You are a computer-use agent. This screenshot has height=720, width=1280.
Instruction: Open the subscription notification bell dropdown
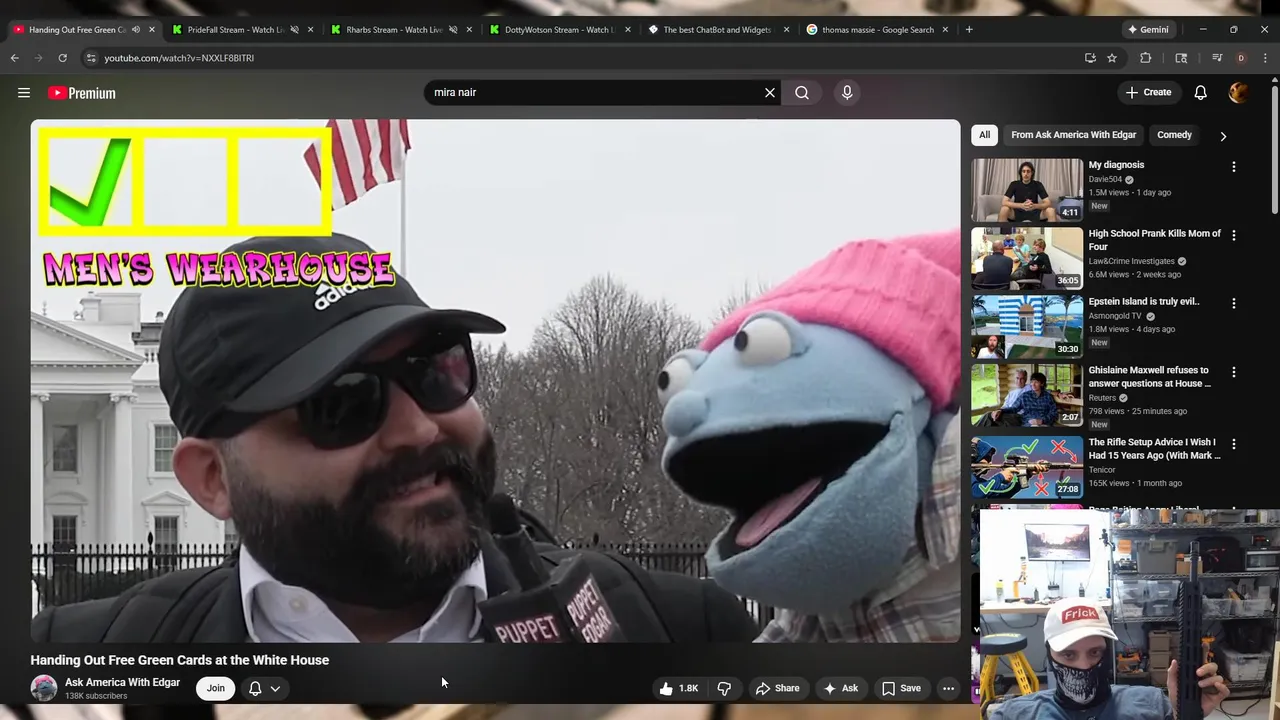click(264, 688)
